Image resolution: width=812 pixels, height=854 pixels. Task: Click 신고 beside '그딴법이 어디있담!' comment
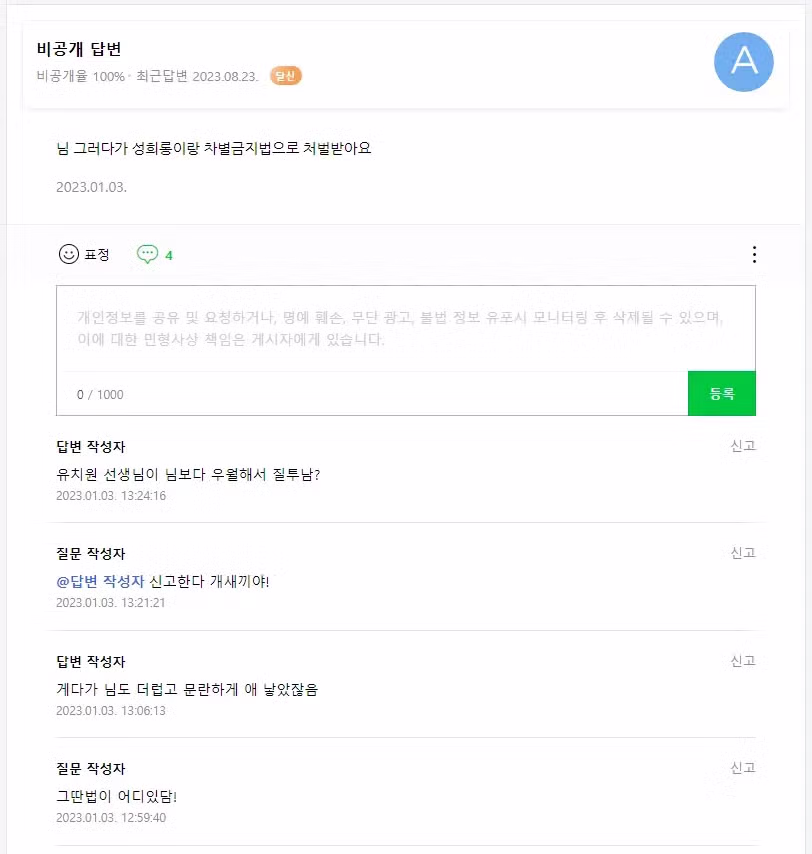pyautogui.click(x=743, y=768)
